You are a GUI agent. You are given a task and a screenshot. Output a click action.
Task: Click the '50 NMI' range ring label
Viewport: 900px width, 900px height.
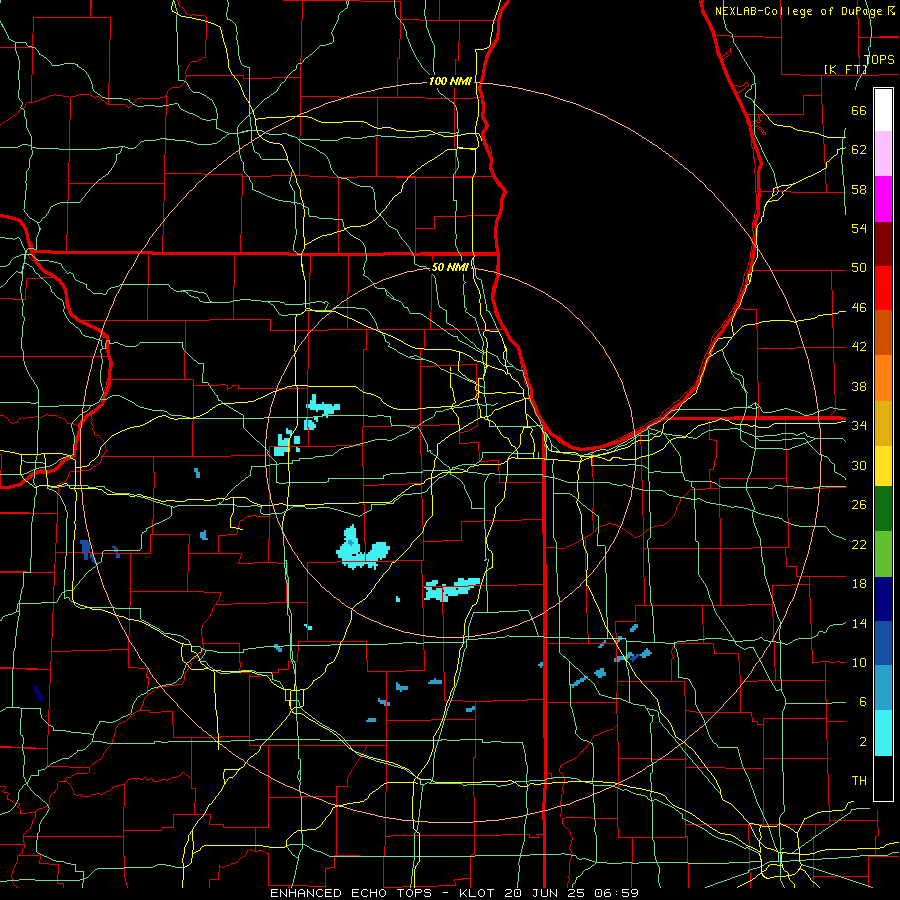[x=449, y=267]
